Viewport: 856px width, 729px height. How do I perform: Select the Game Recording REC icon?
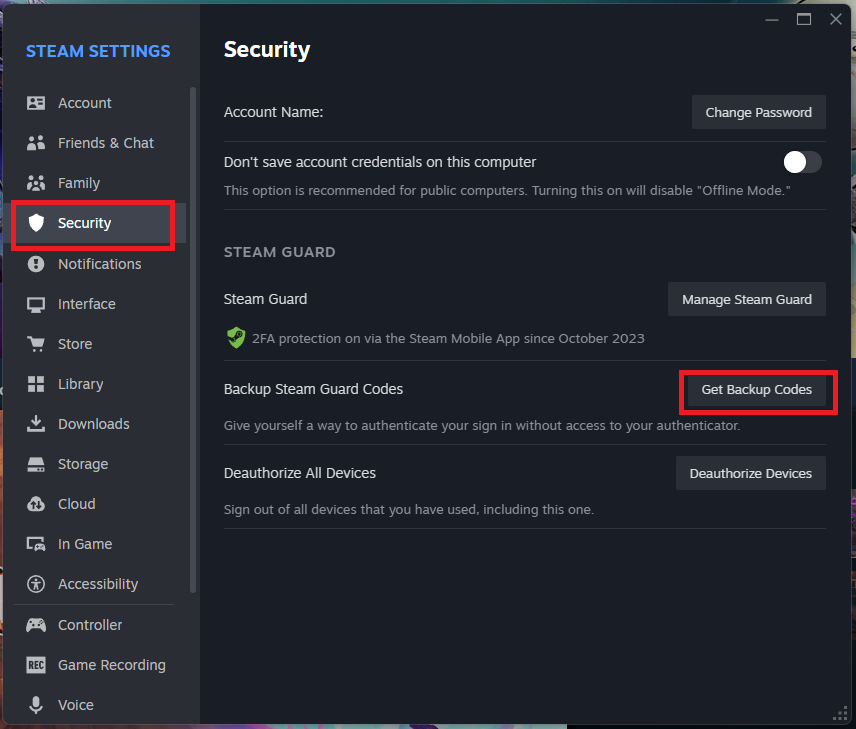tap(36, 665)
